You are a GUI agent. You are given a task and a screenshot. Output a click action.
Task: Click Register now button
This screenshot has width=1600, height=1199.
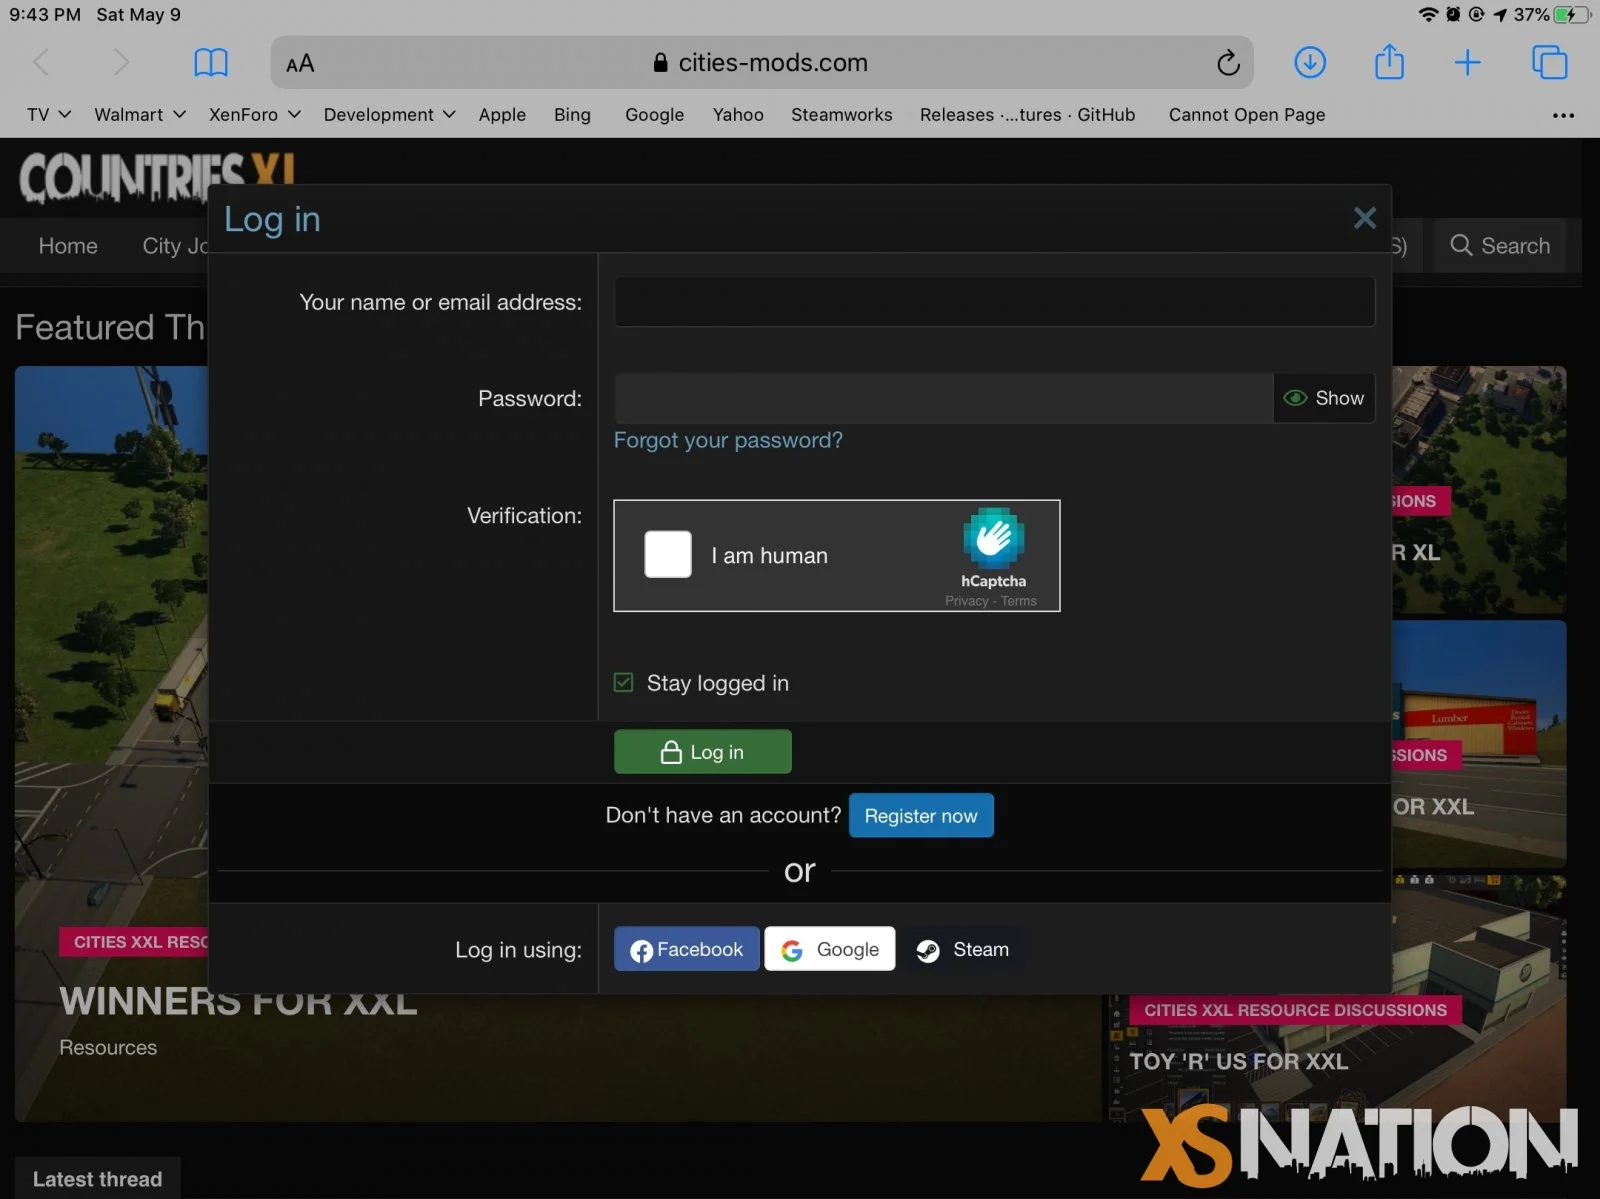921,815
